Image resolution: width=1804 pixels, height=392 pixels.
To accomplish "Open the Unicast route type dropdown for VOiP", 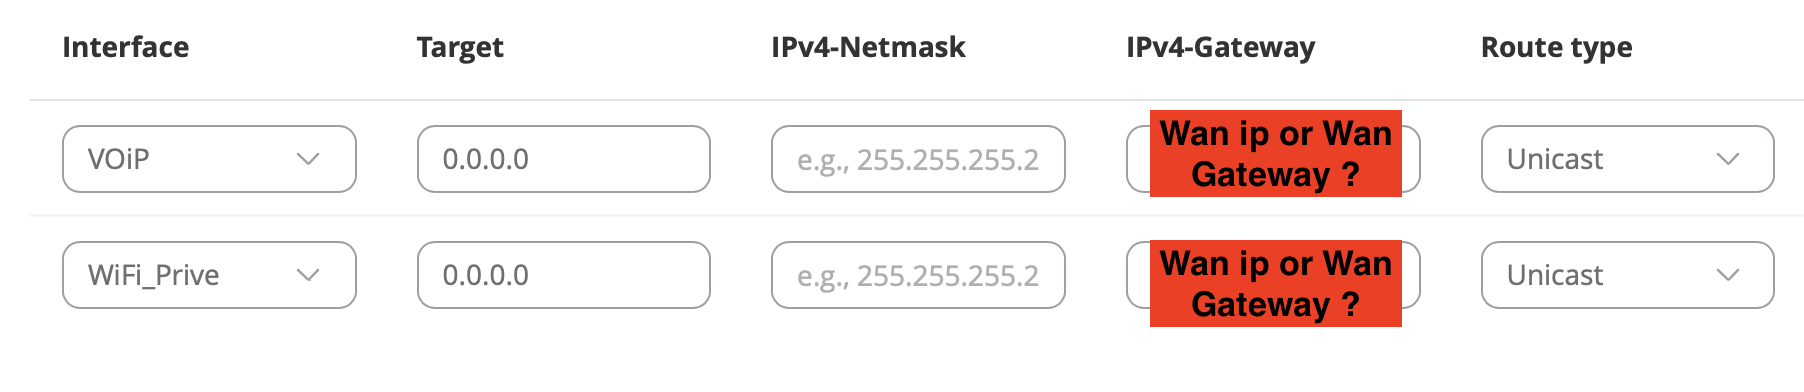I will coord(1628,159).
